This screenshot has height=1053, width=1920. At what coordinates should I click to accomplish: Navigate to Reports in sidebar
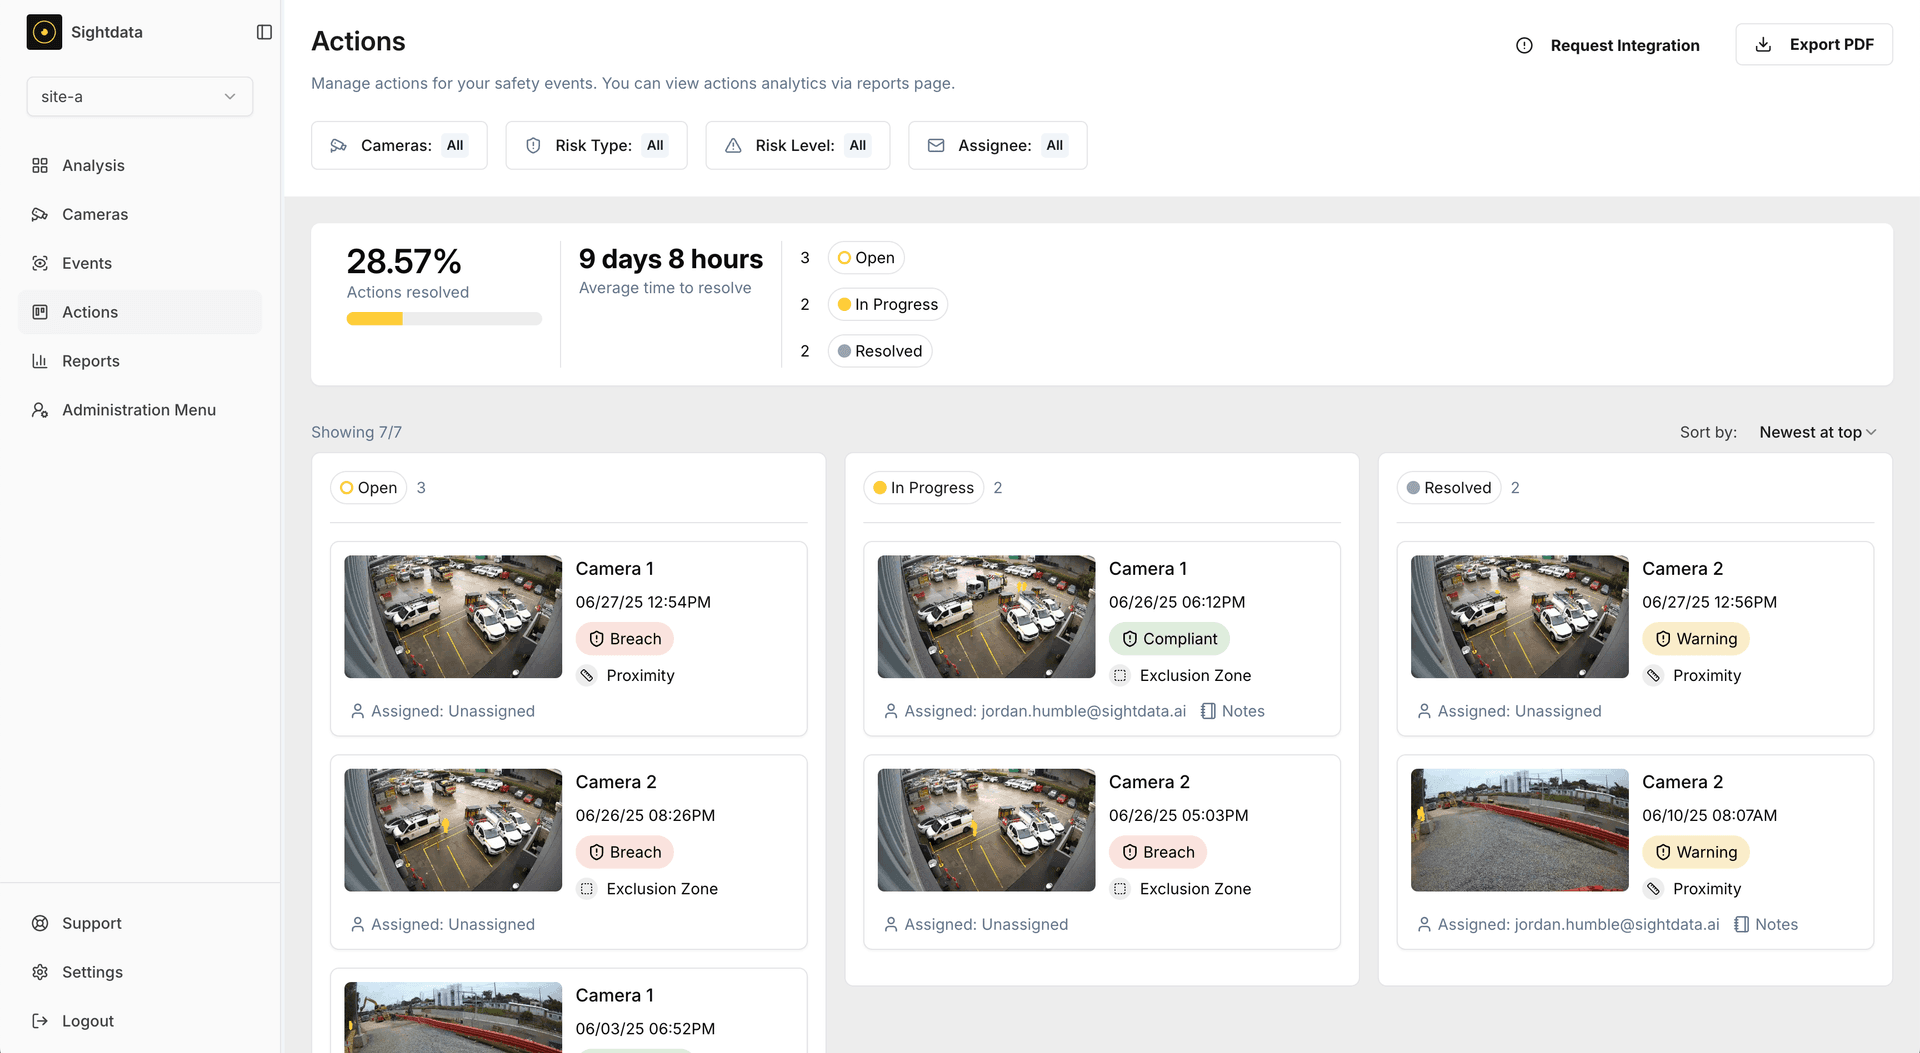pos(90,361)
